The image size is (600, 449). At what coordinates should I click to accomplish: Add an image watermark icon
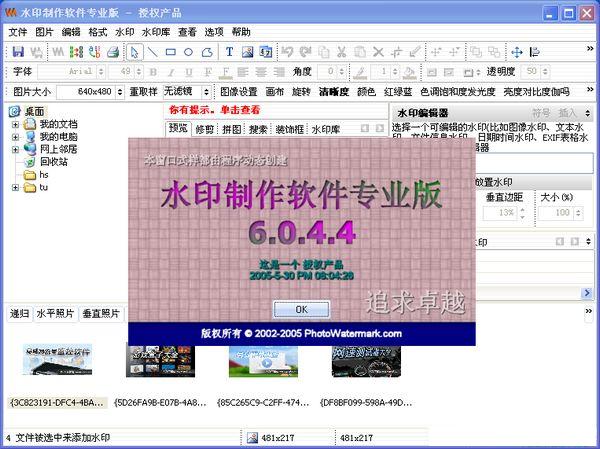(x=248, y=52)
